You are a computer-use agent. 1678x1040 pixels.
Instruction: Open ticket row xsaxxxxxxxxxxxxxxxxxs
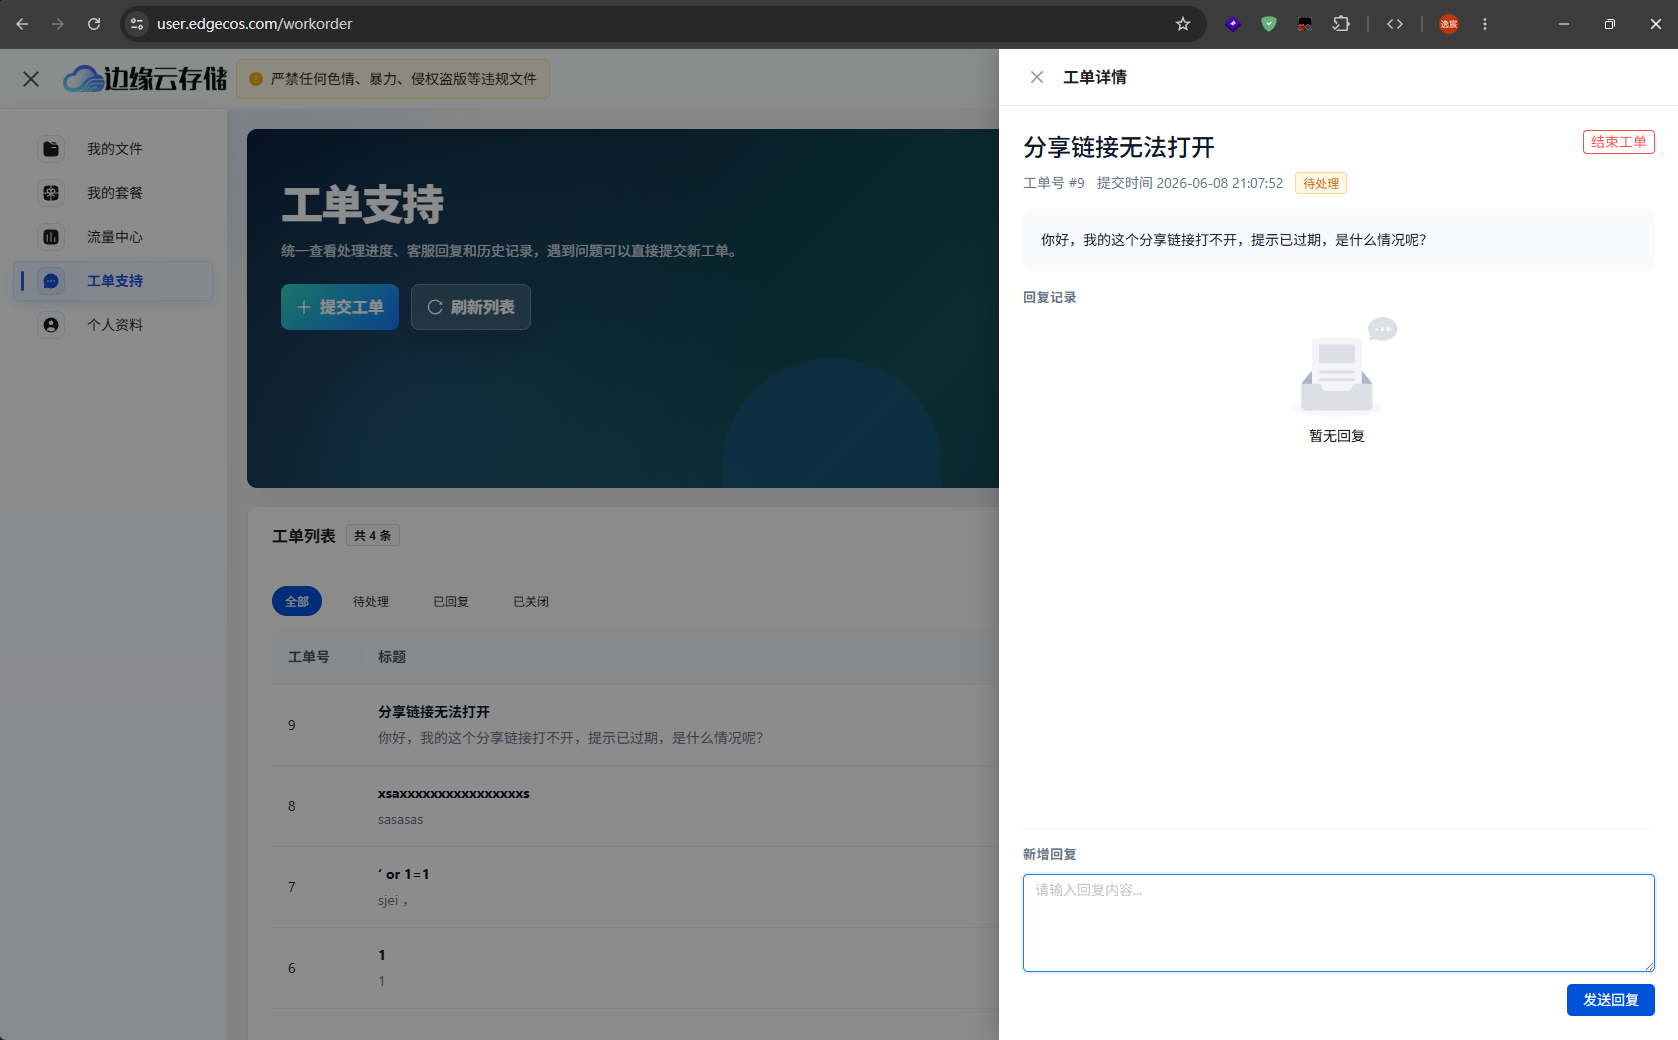[635, 806]
